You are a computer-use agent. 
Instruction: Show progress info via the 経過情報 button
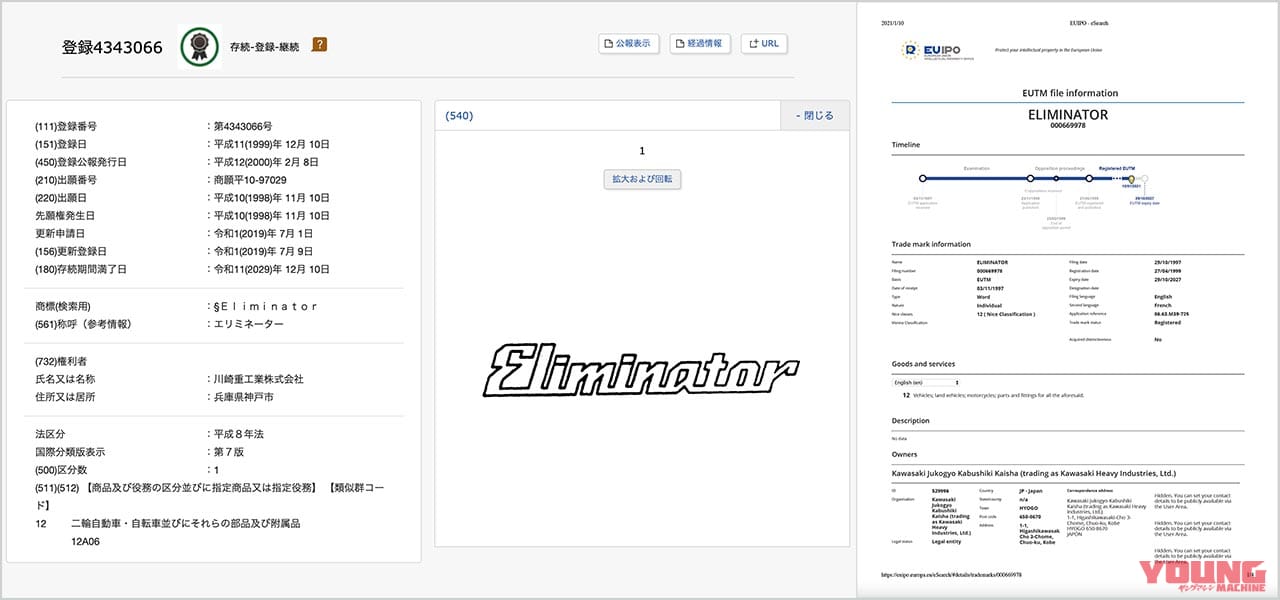[700, 43]
